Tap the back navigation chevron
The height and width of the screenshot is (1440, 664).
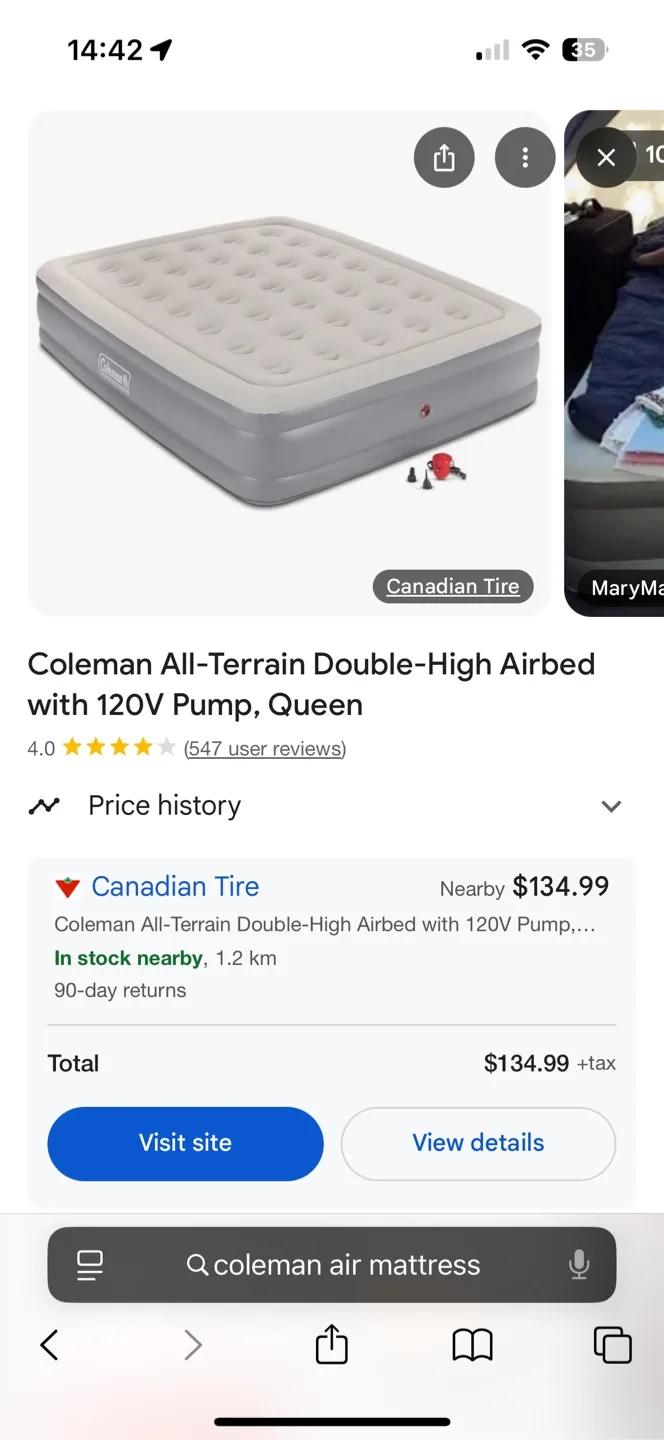pyautogui.click(x=49, y=1345)
